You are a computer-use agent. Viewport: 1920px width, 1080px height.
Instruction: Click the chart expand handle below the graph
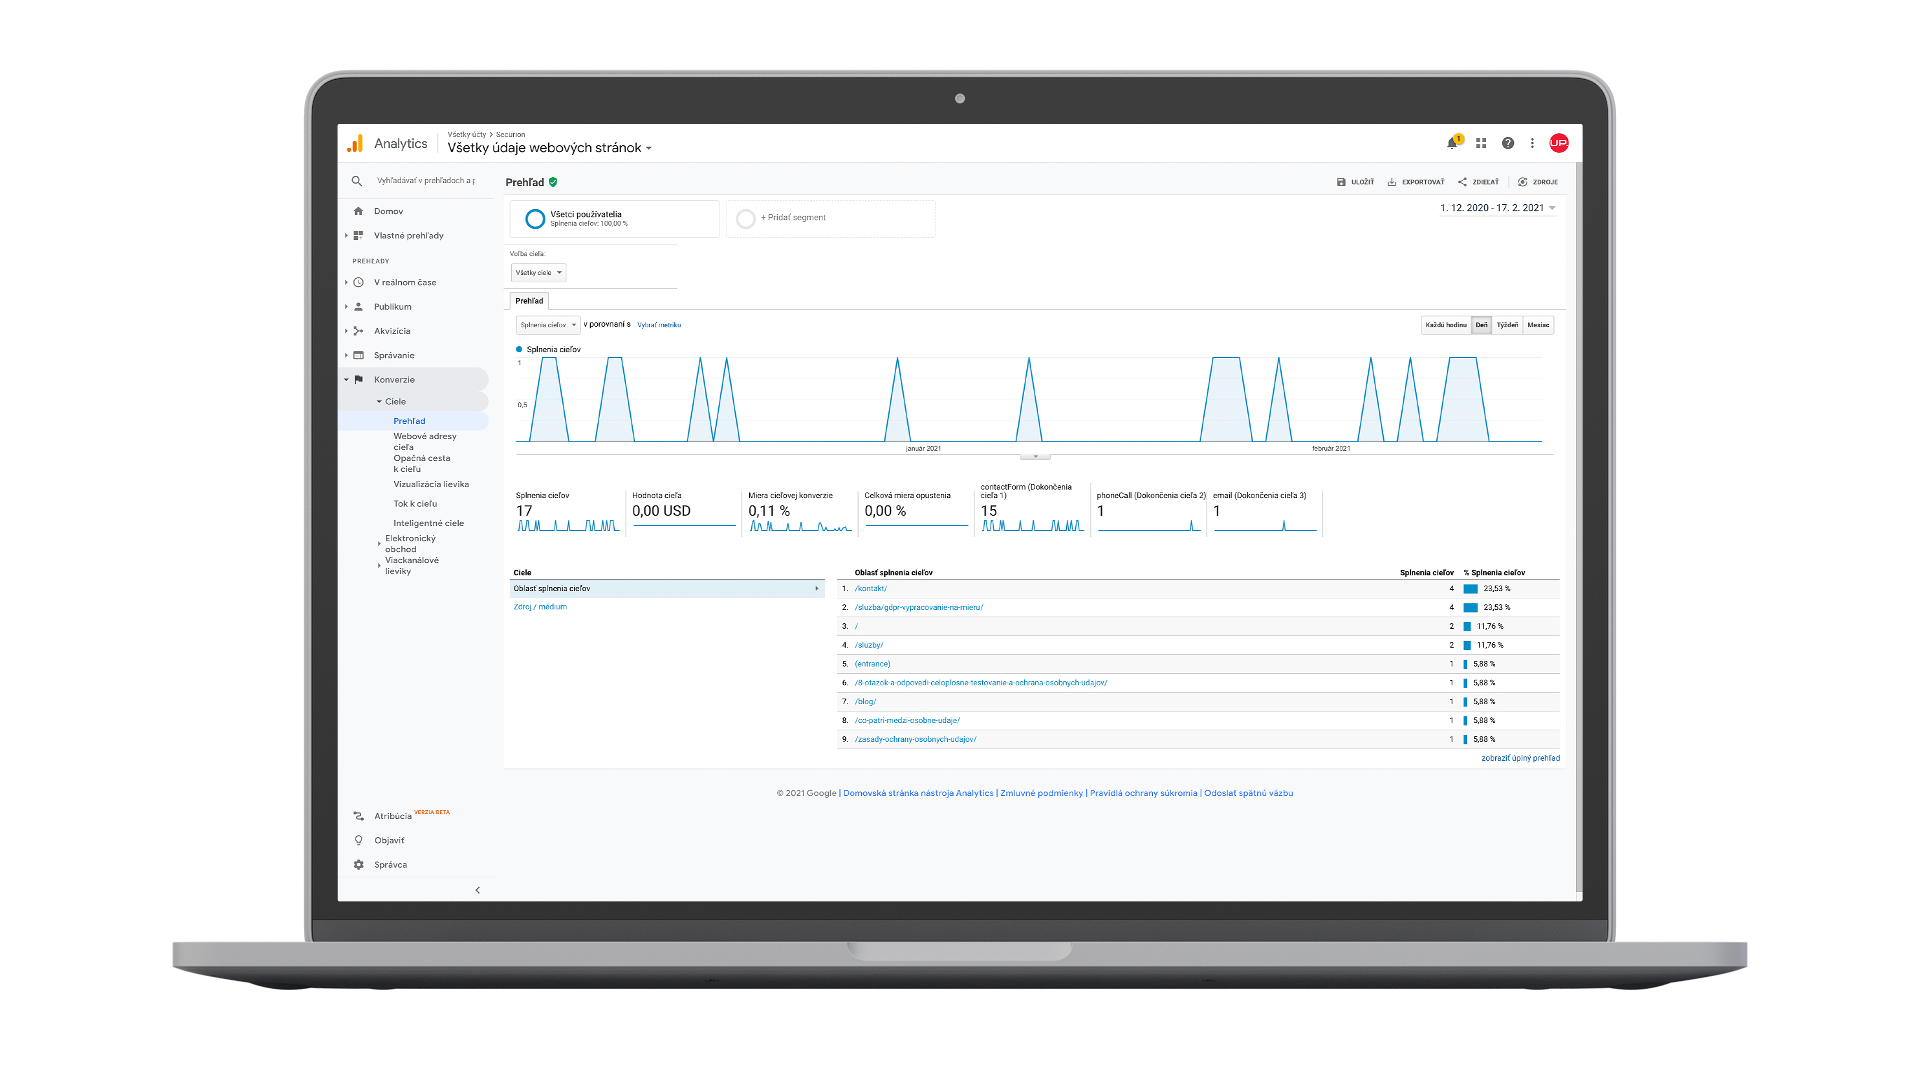[x=1035, y=456]
